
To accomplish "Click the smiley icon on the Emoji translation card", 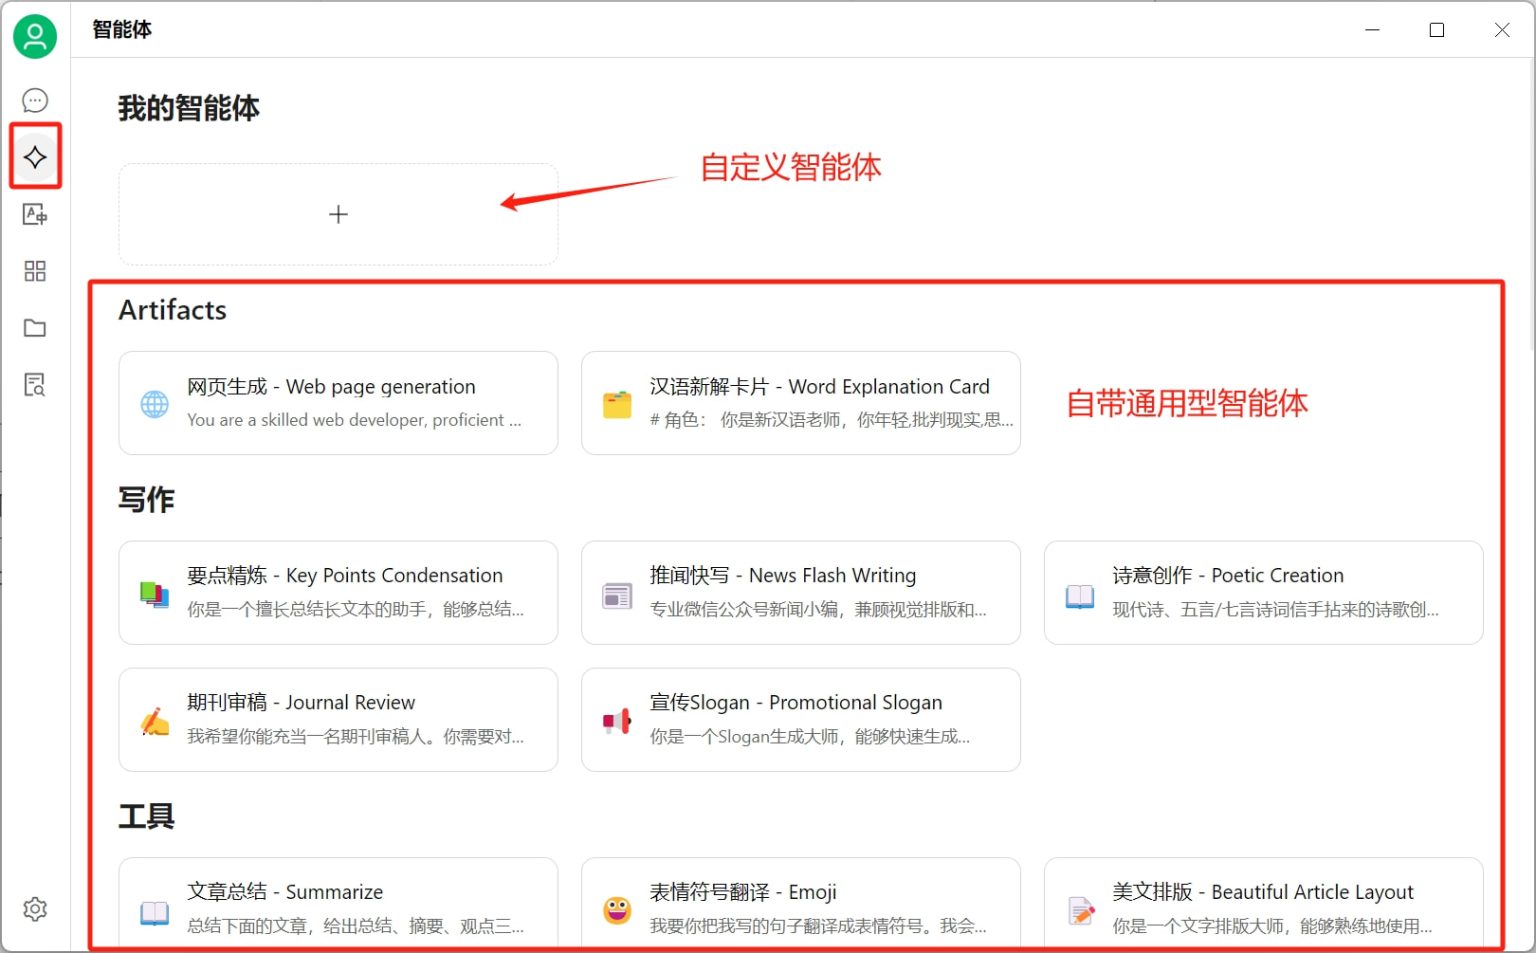I will point(617,910).
